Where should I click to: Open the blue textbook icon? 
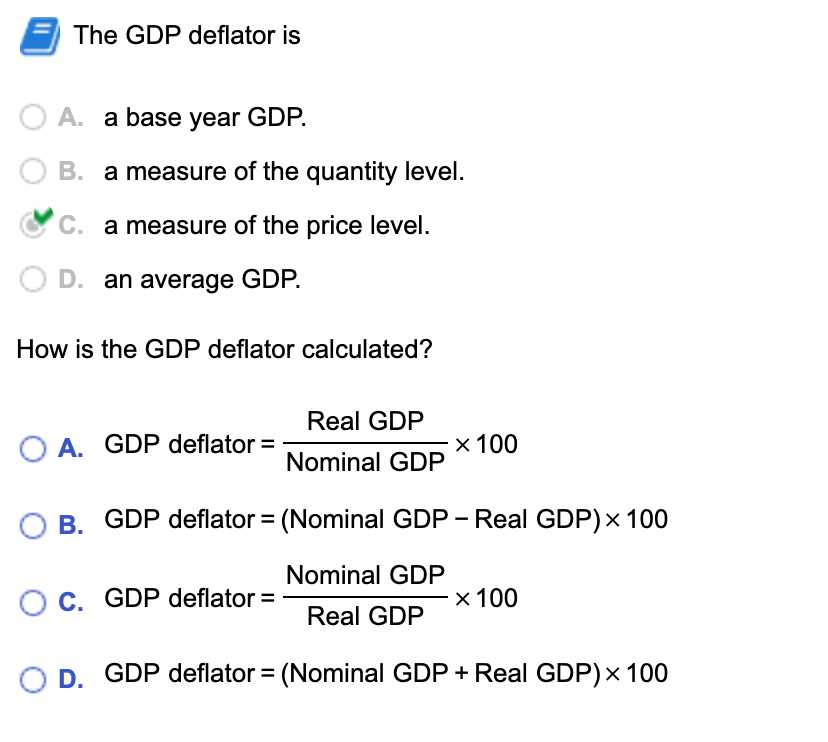40,36
